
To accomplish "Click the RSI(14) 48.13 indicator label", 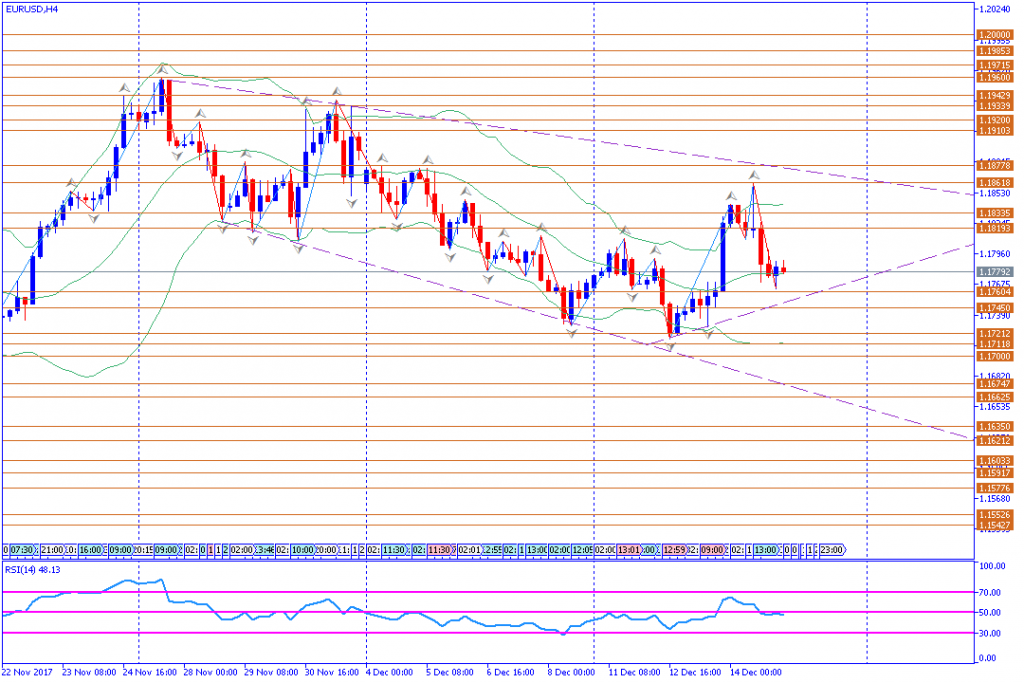I will coord(33,567).
